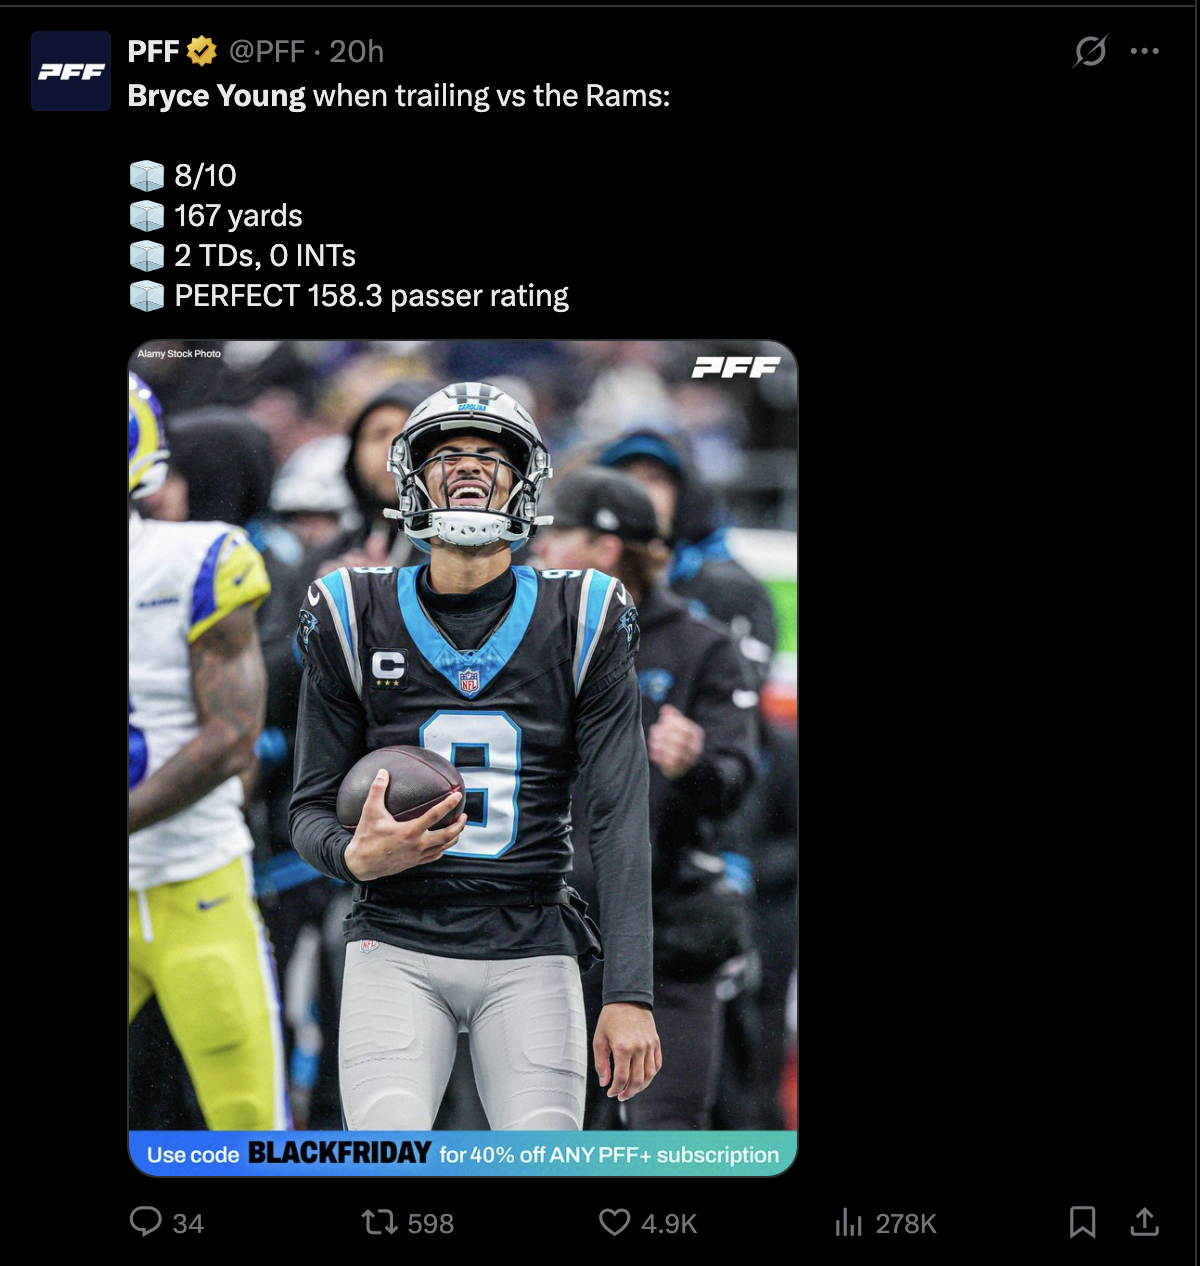This screenshot has width=1200, height=1266.
Task: Click the 278K views count
Action: (906, 1223)
